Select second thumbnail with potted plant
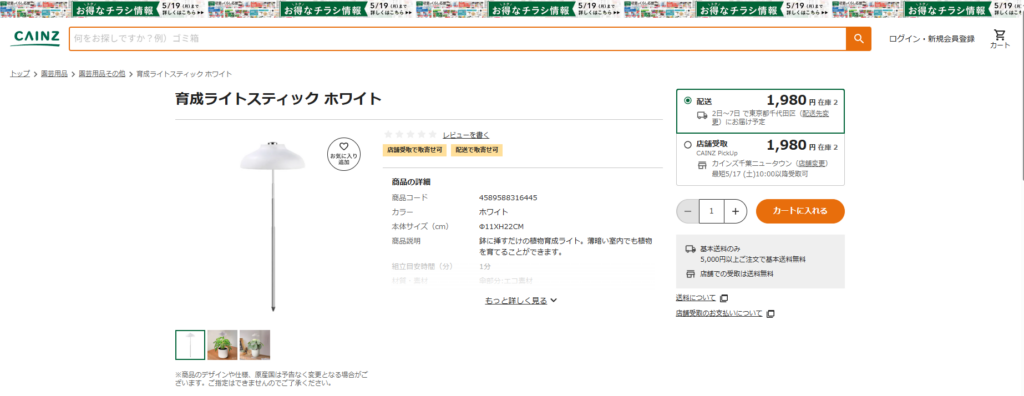Image resolution: width=1024 pixels, height=396 pixels. coord(222,345)
